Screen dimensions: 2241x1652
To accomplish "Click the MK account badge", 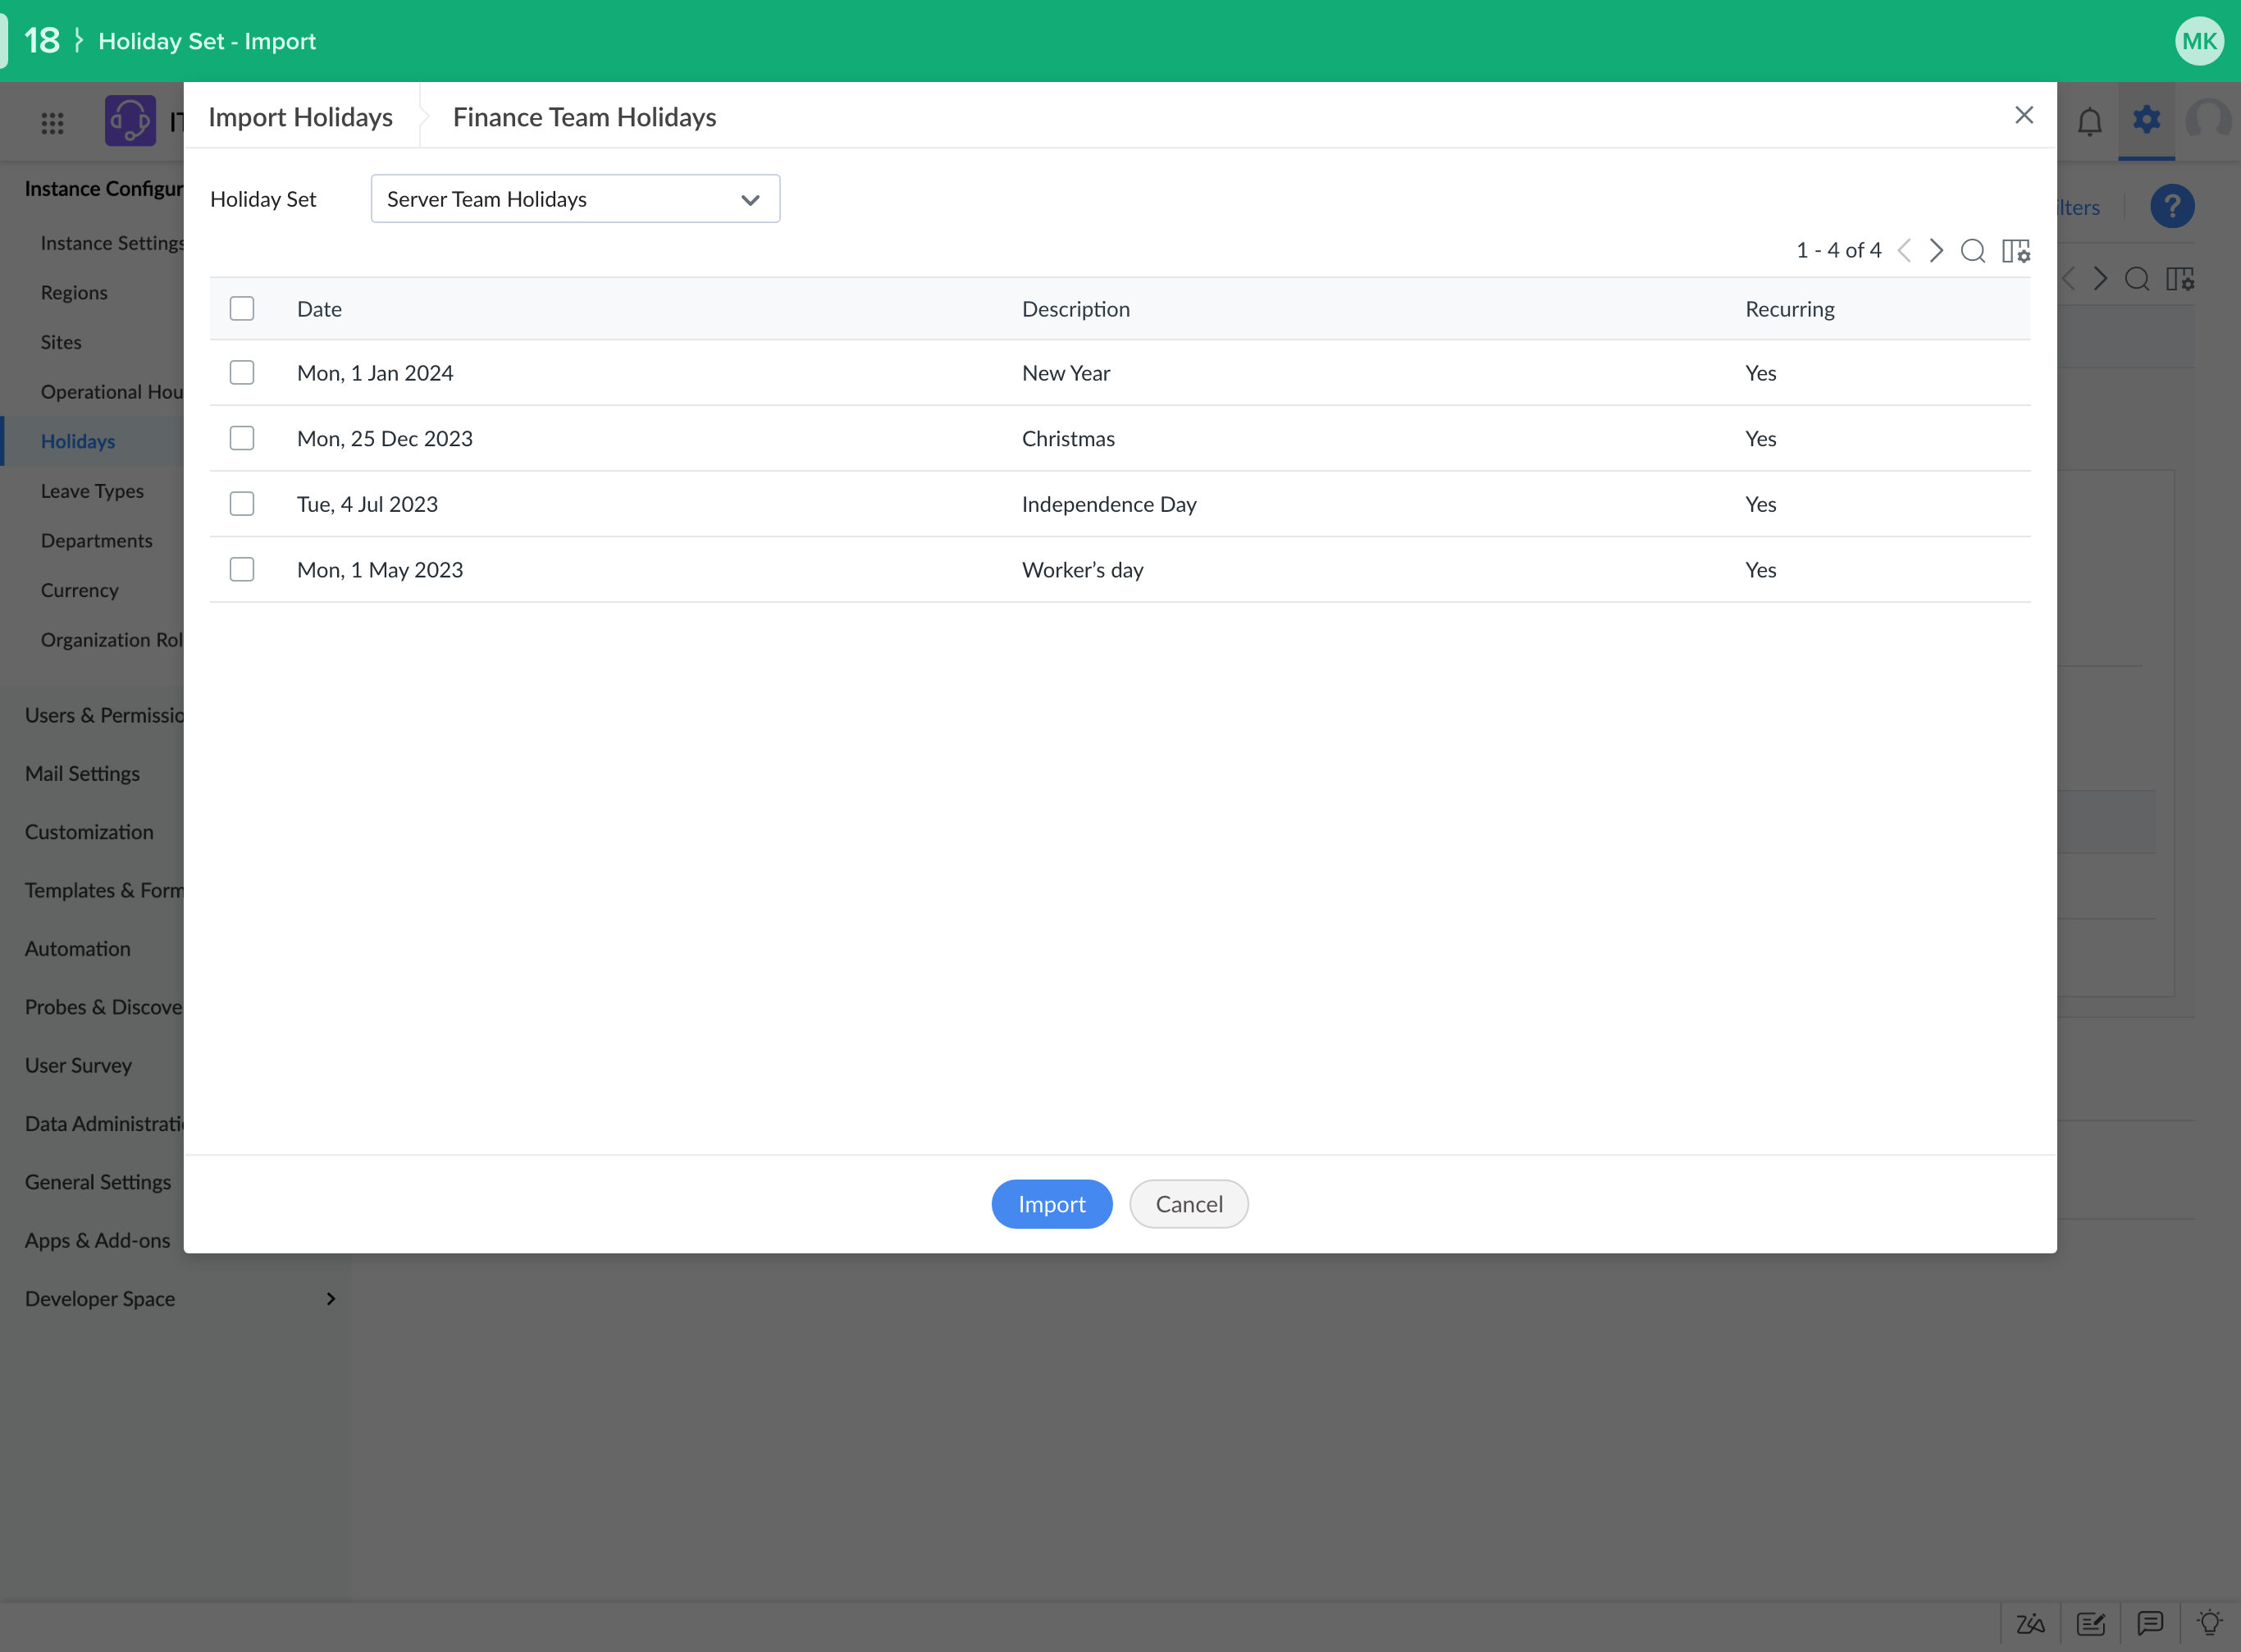I will pos(2199,41).
